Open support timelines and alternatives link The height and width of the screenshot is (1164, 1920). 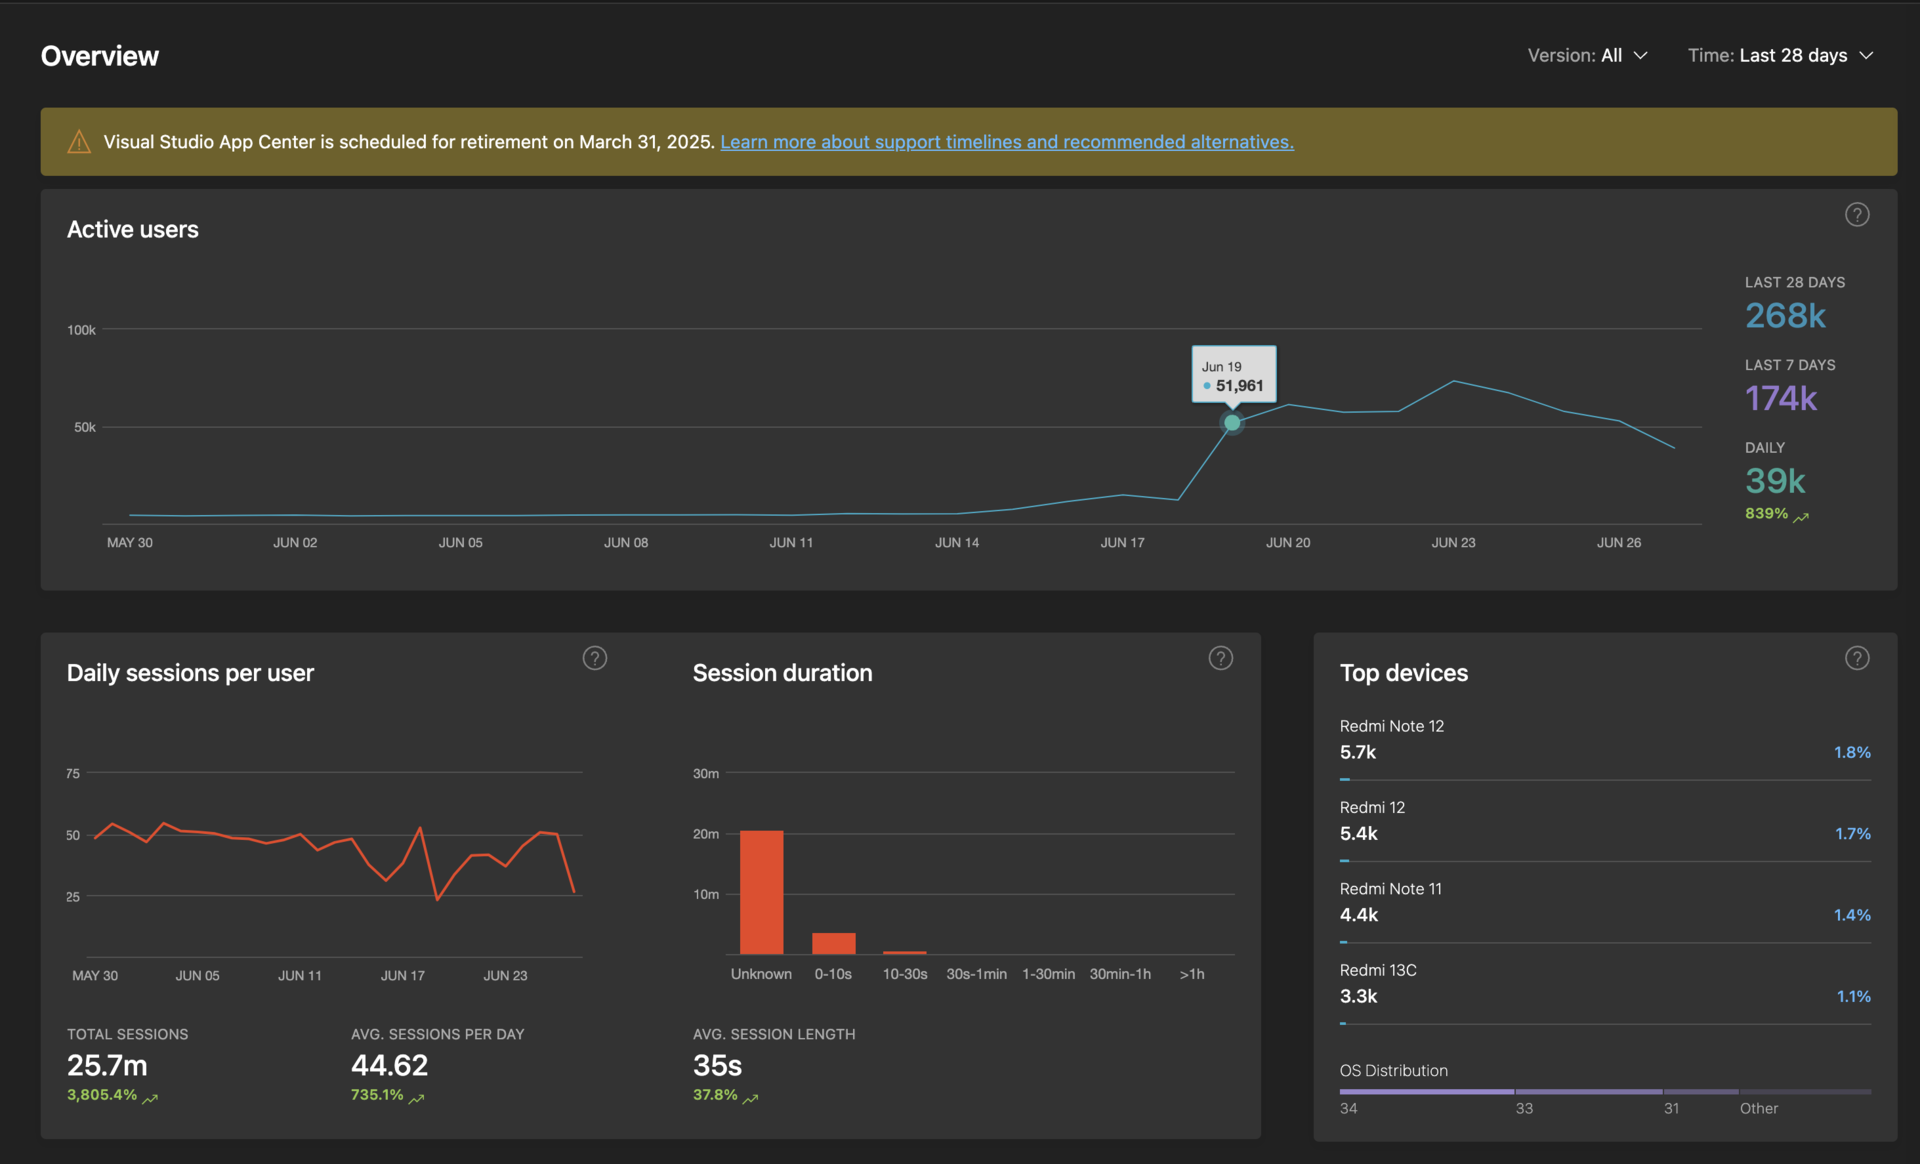[x=1006, y=142]
